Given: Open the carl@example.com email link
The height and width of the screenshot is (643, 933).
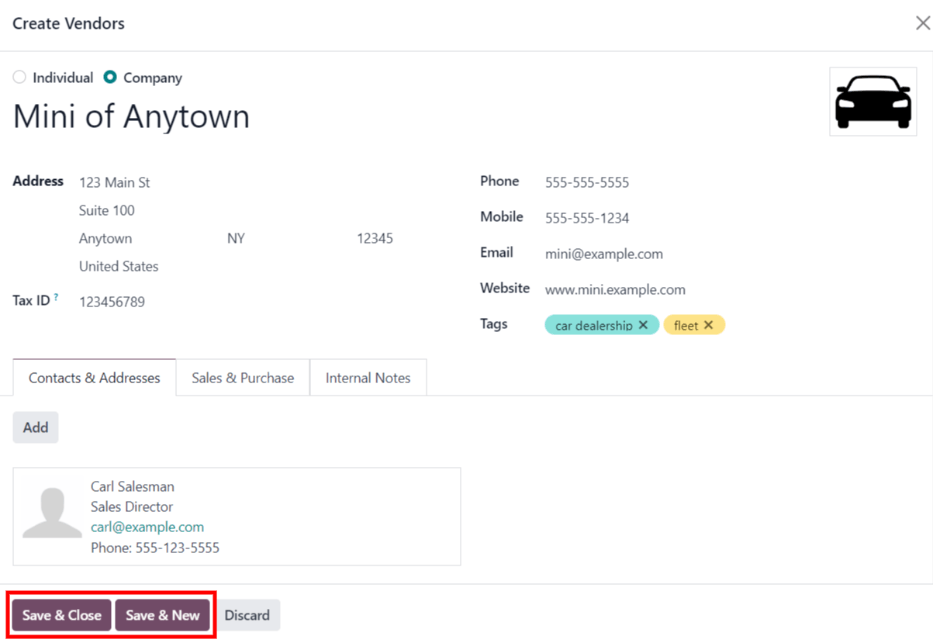Looking at the screenshot, I should pos(147,527).
